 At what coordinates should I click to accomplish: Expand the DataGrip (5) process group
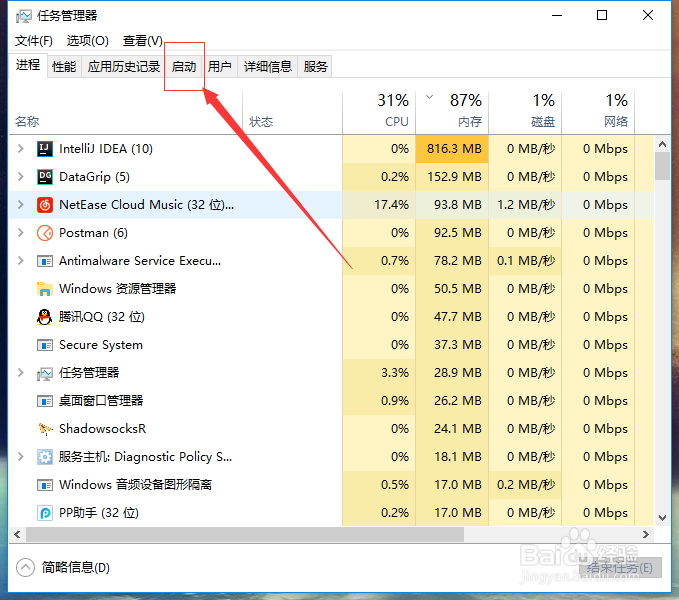point(20,177)
